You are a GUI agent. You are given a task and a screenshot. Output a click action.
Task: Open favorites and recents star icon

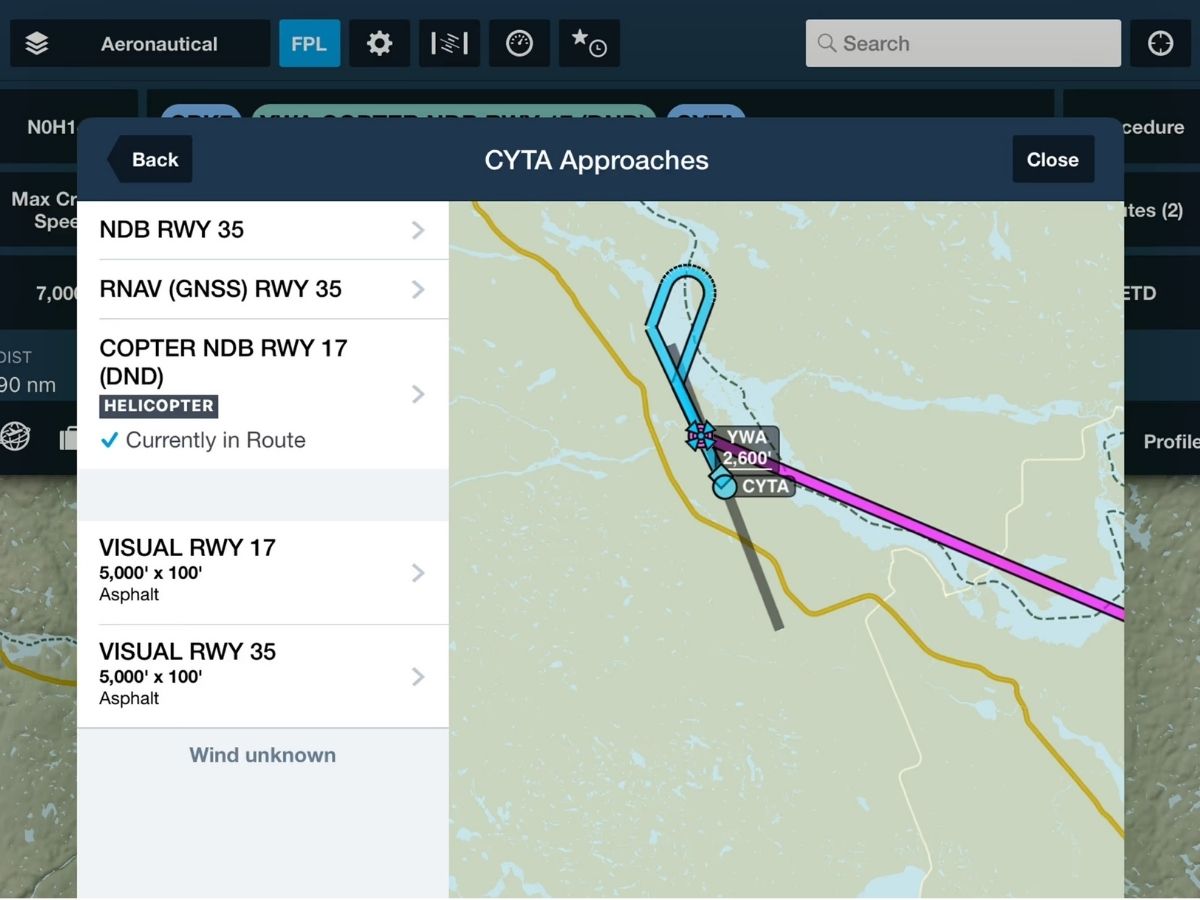[588, 44]
